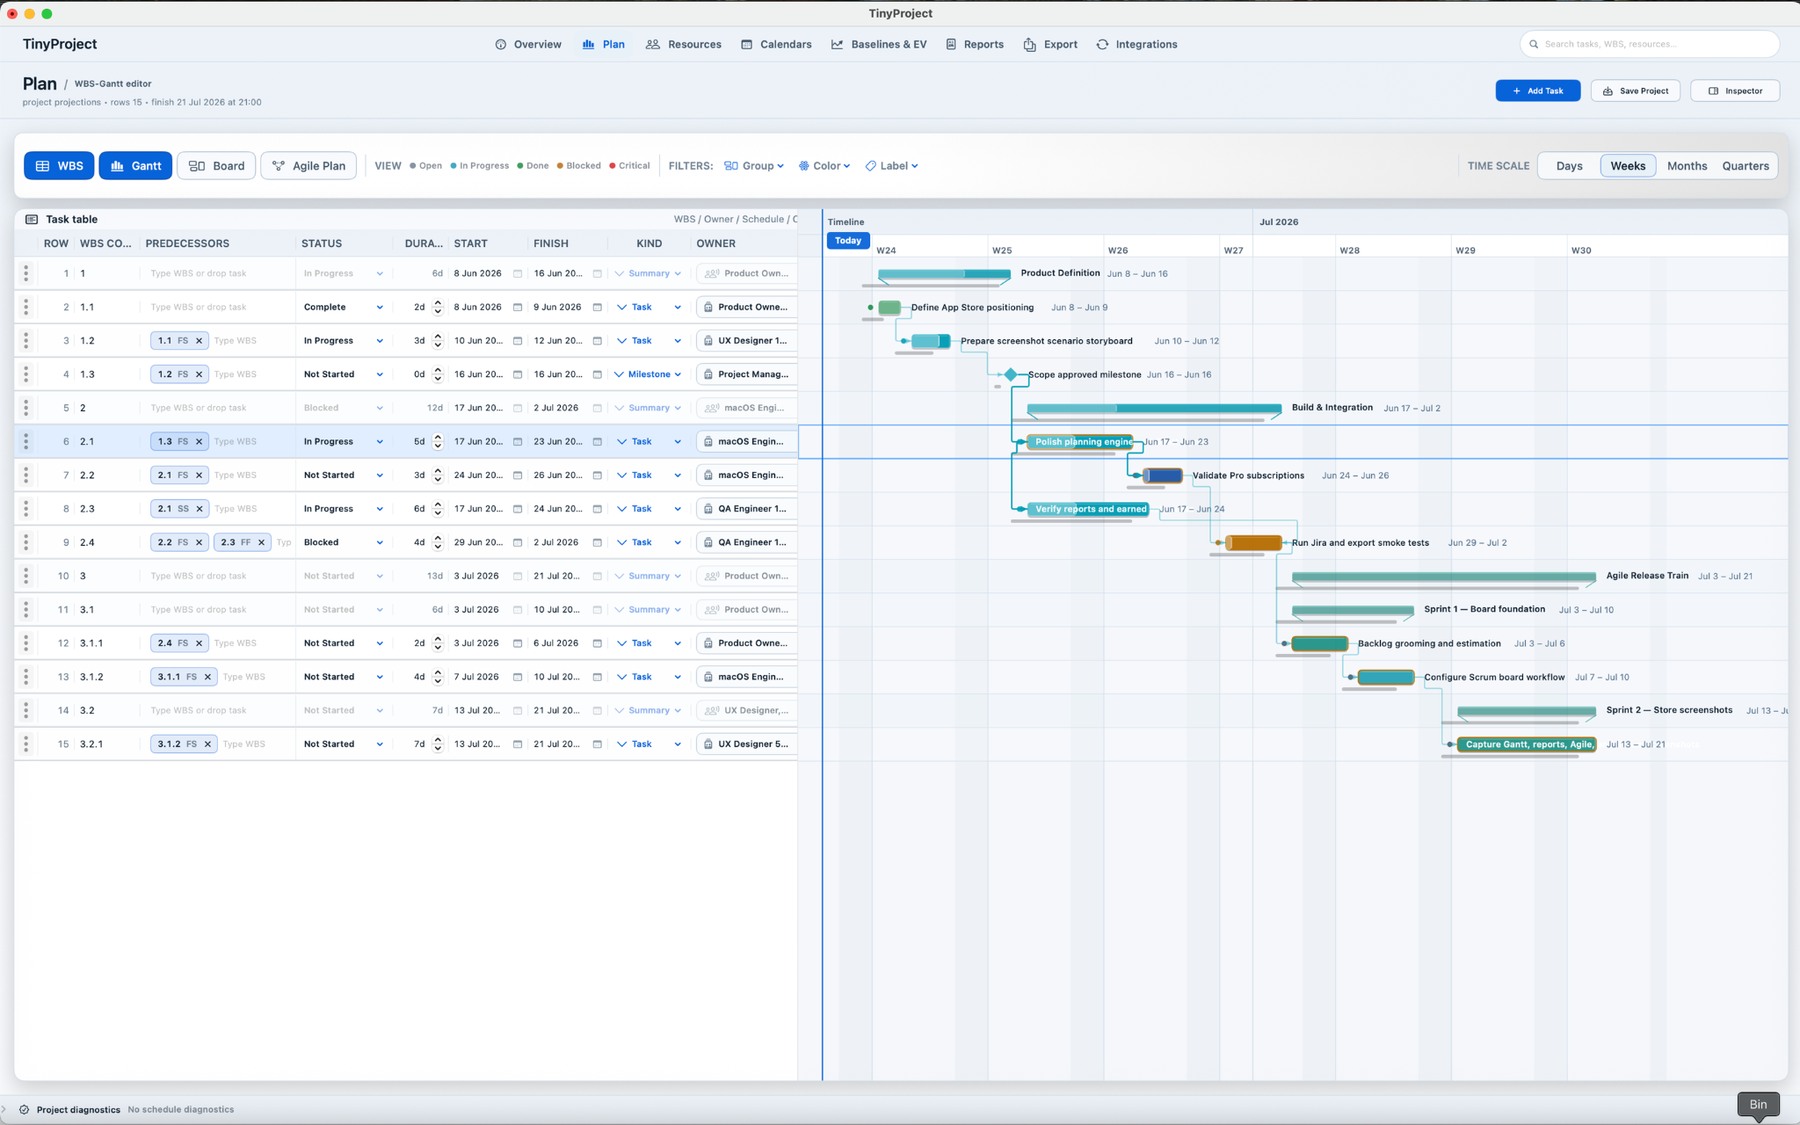Click the Bin button

click(1758, 1104)
